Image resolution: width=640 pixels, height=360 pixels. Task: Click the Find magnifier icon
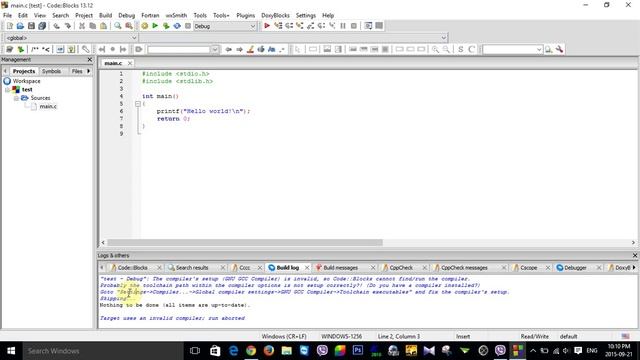(x=118, y=26)
